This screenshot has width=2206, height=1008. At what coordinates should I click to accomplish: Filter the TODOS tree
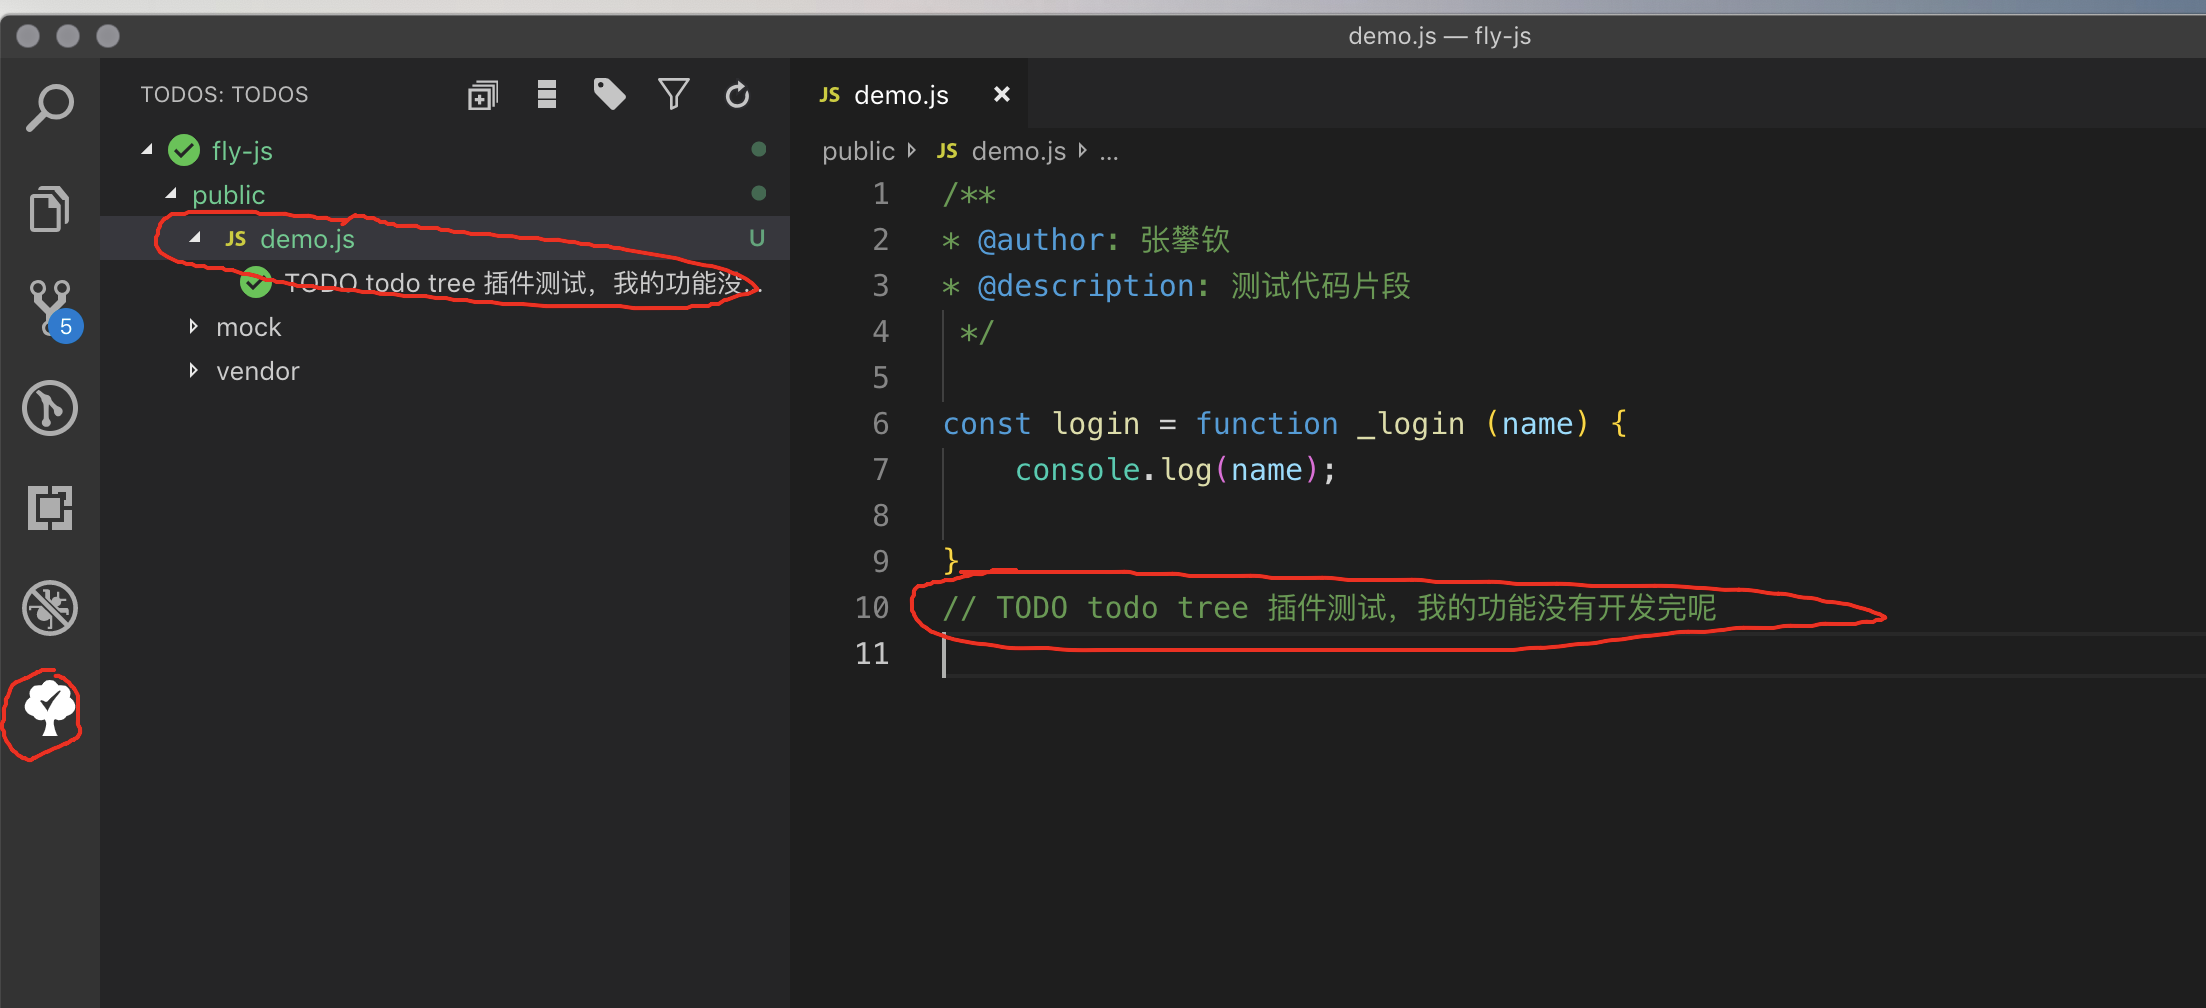(x=674, y=94)
